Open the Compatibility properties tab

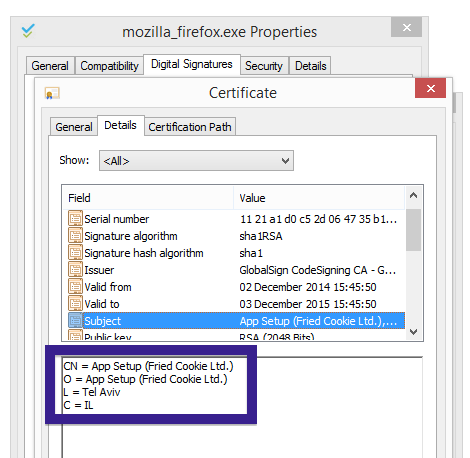[109, 66]
